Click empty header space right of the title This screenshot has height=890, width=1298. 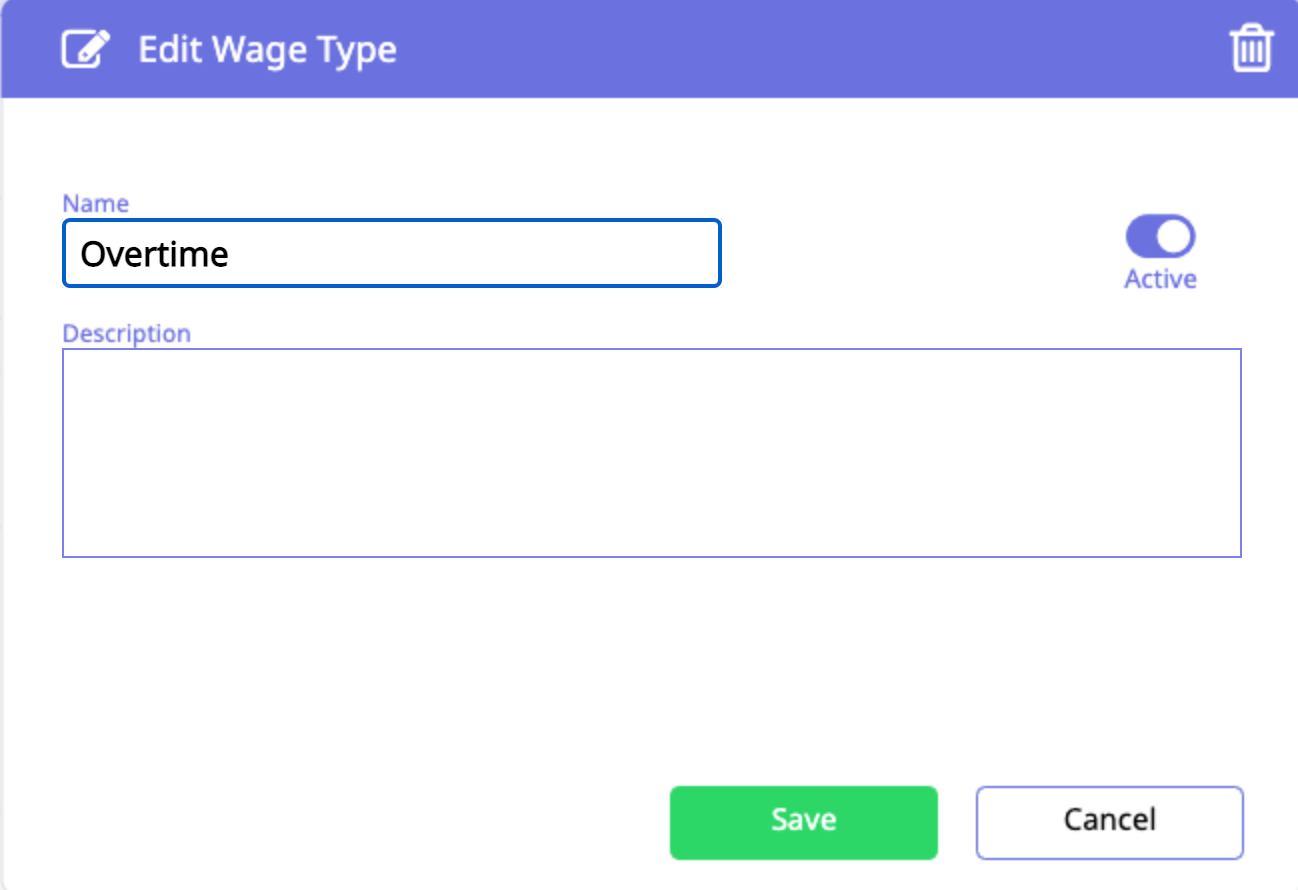(x=800, y=50)
